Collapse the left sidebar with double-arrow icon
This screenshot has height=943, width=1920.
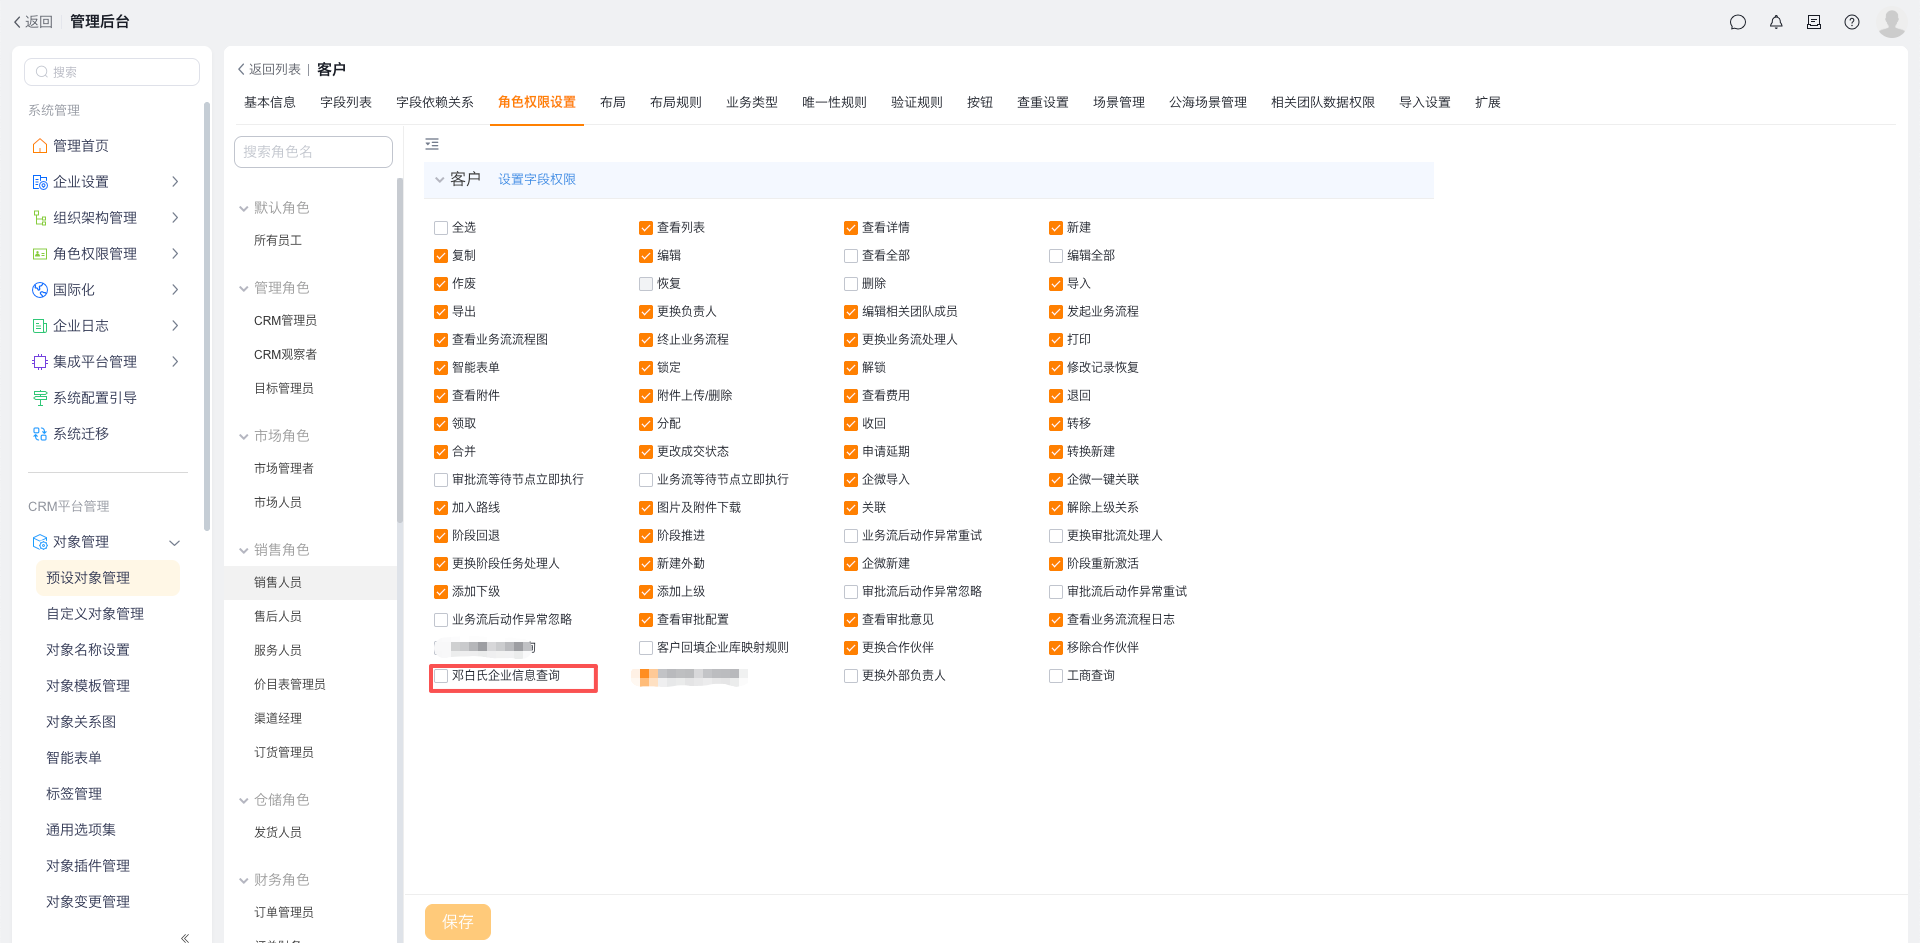[x=185, y=937]
